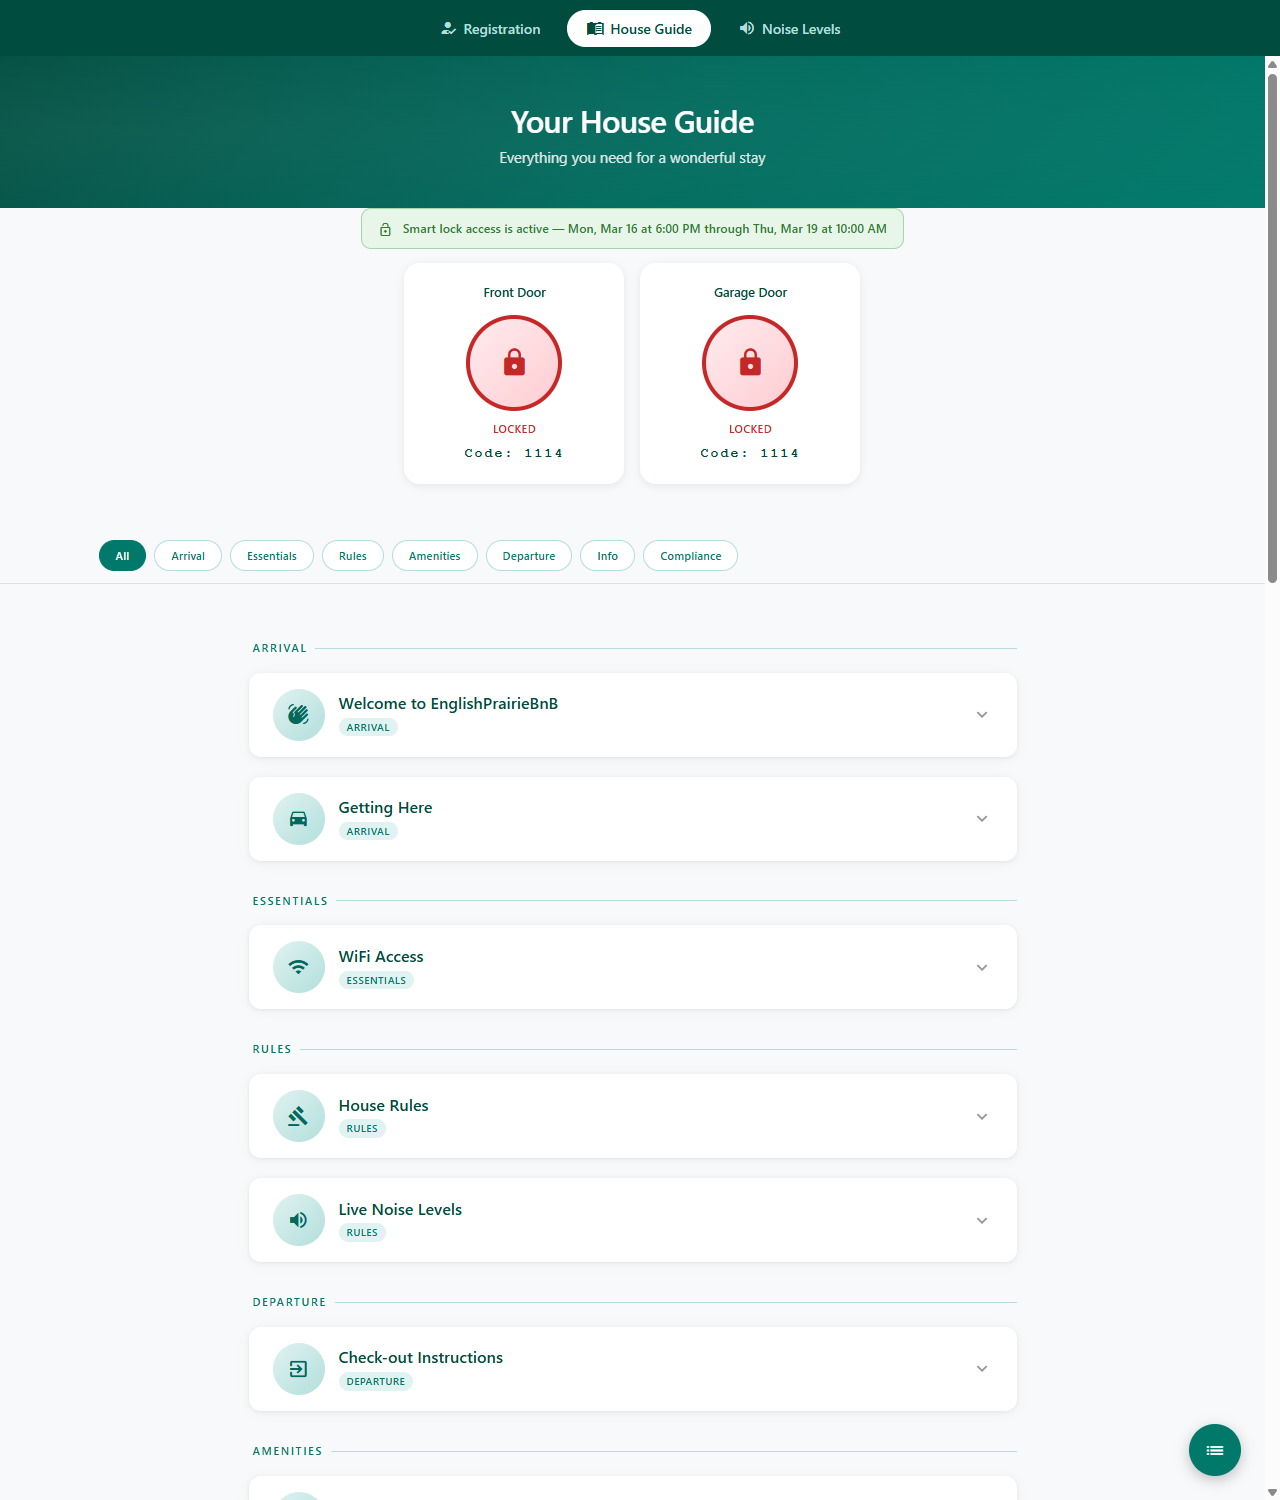Expand the Welcome to EnglishPrairieBnB section

tap(981, 715)
